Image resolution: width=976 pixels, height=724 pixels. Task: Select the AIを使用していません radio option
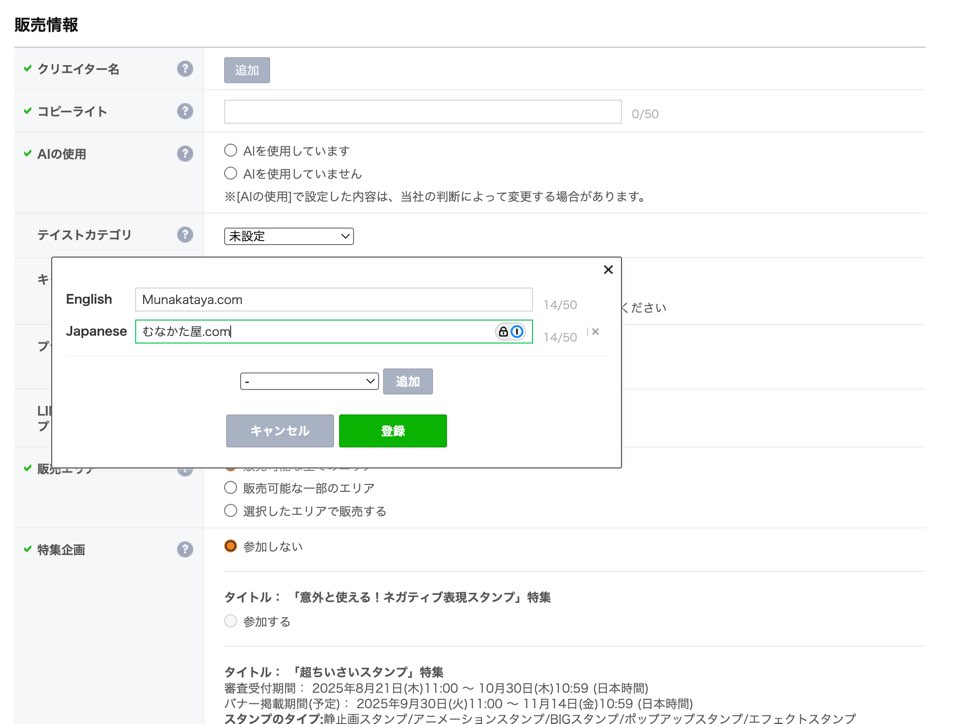tap(231, 173)
